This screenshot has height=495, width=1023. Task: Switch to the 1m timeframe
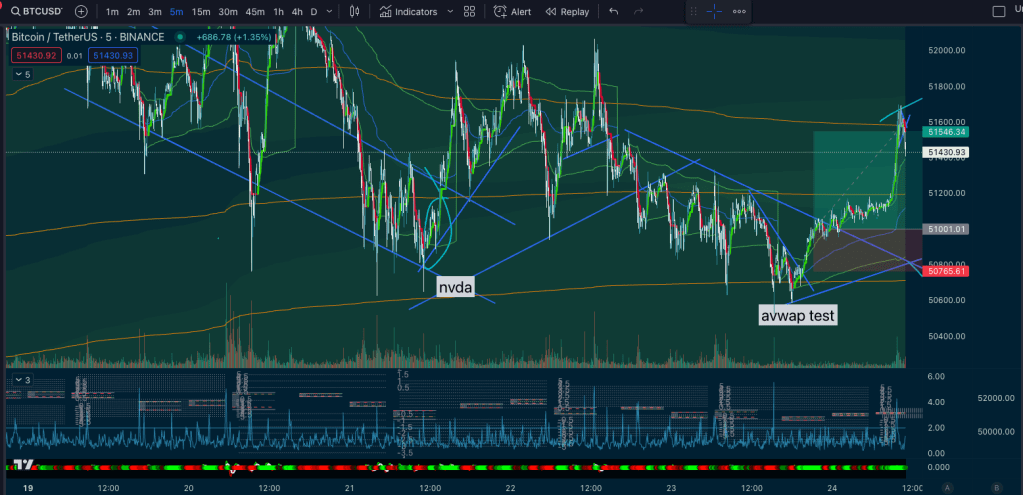click(x=112, y=12)
